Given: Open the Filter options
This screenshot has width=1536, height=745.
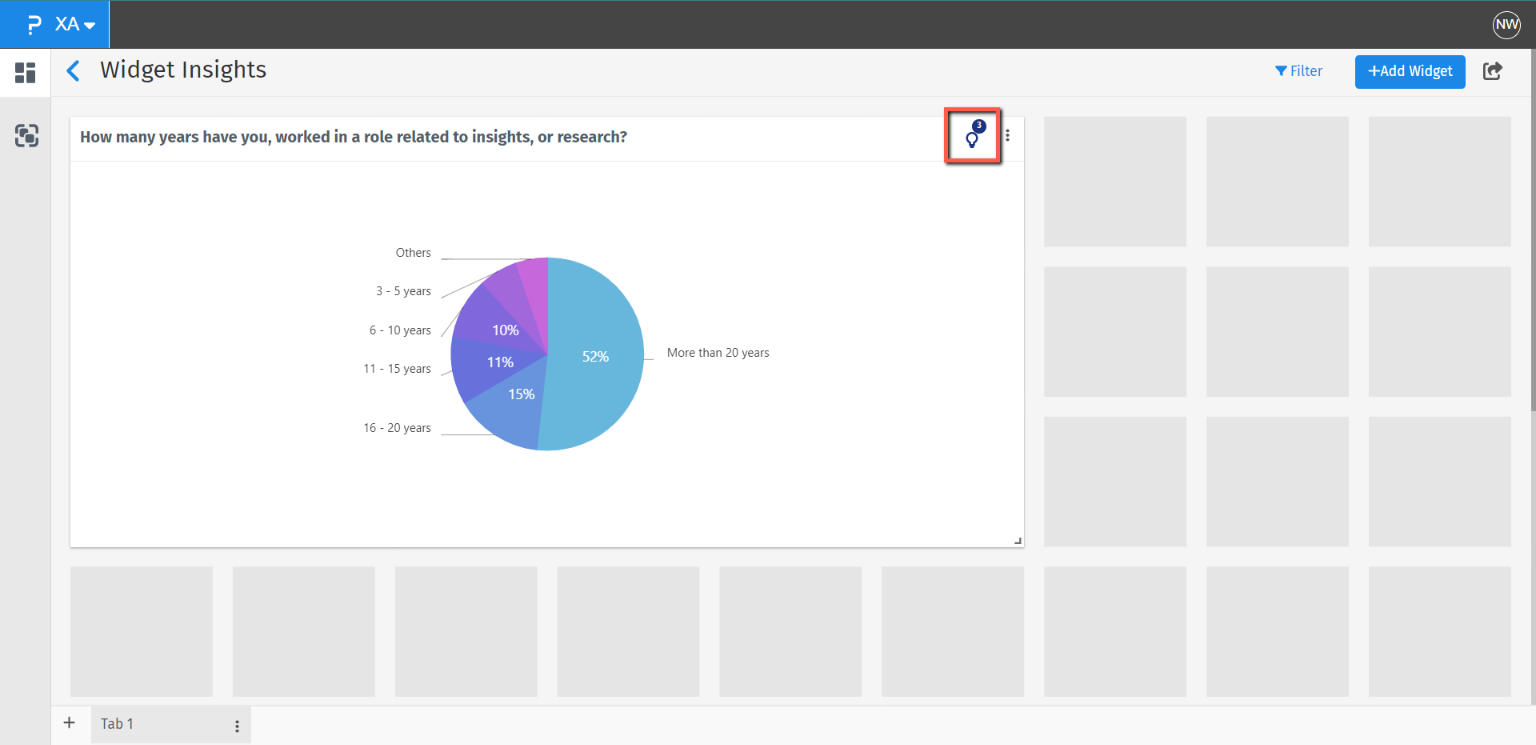Looking at the screenshot, I should [x=1299, y=70].
